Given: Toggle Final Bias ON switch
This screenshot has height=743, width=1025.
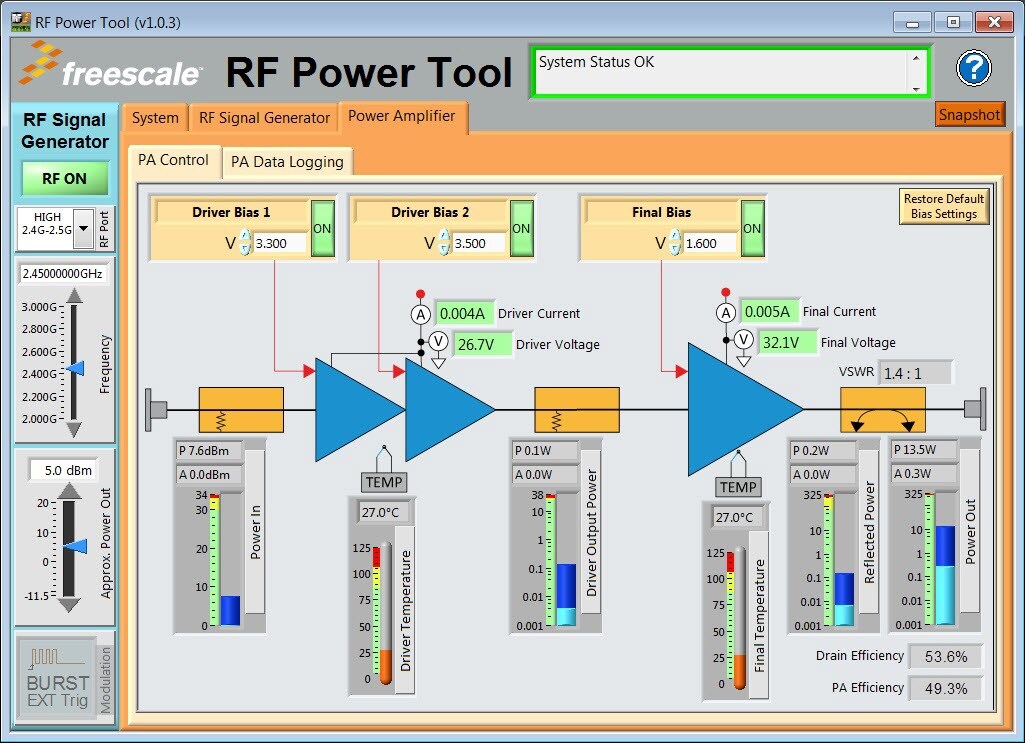Looking at the screenshot, I should click(x=752, y=229).
